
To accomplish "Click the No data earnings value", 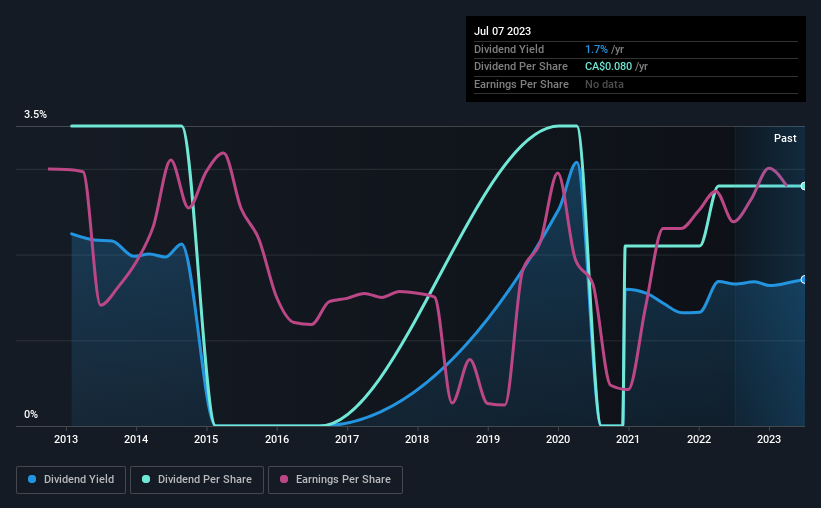I will tap(604, 84).
